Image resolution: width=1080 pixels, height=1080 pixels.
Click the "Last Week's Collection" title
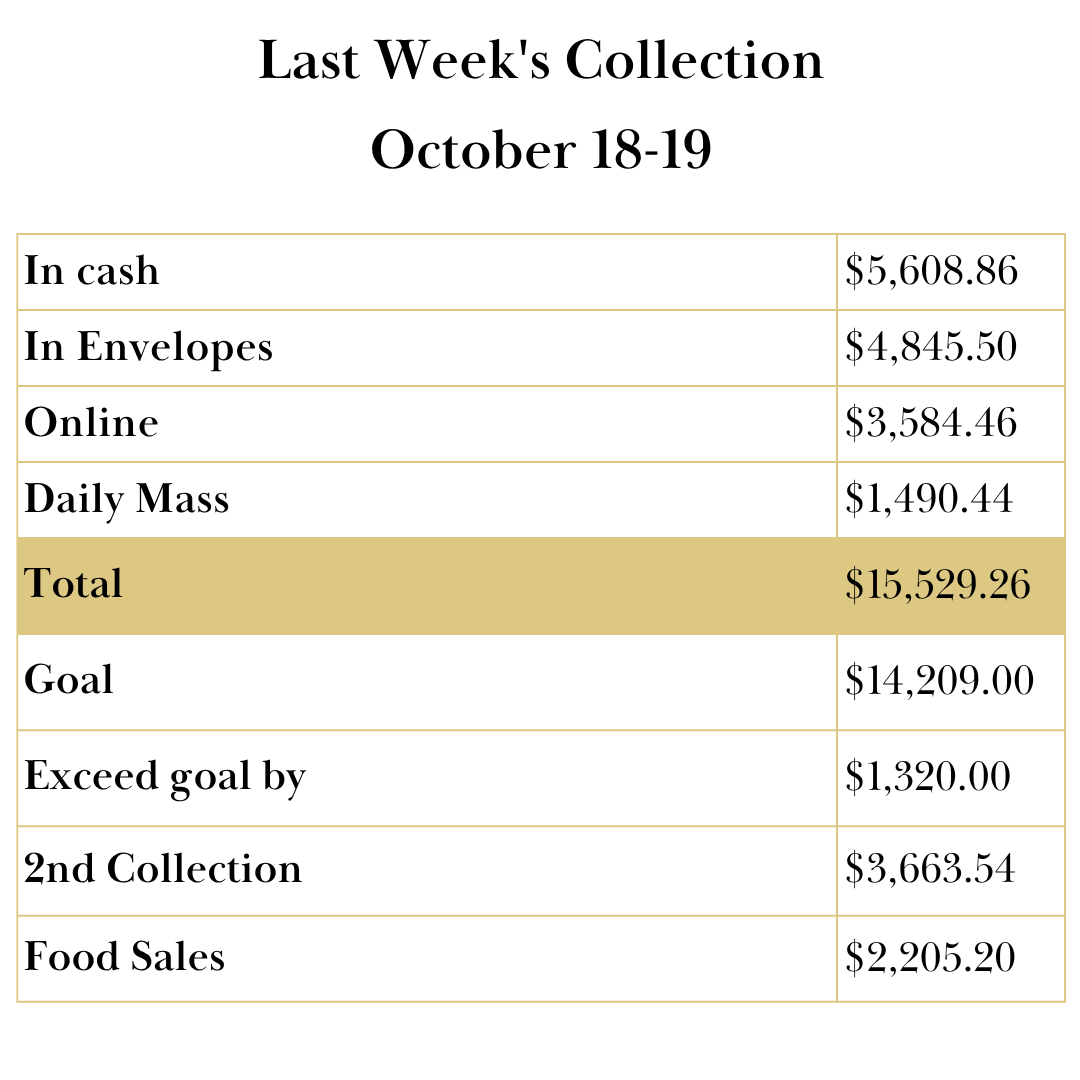(541, 62)
